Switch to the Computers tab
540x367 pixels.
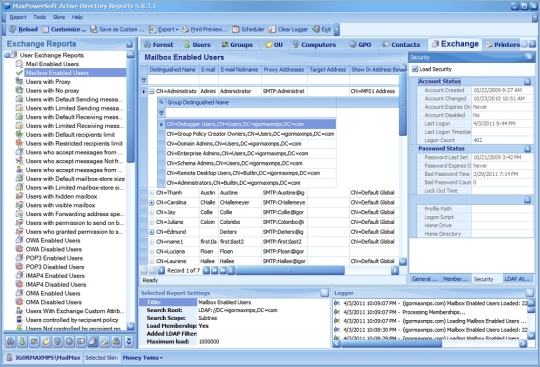point(314,44)
